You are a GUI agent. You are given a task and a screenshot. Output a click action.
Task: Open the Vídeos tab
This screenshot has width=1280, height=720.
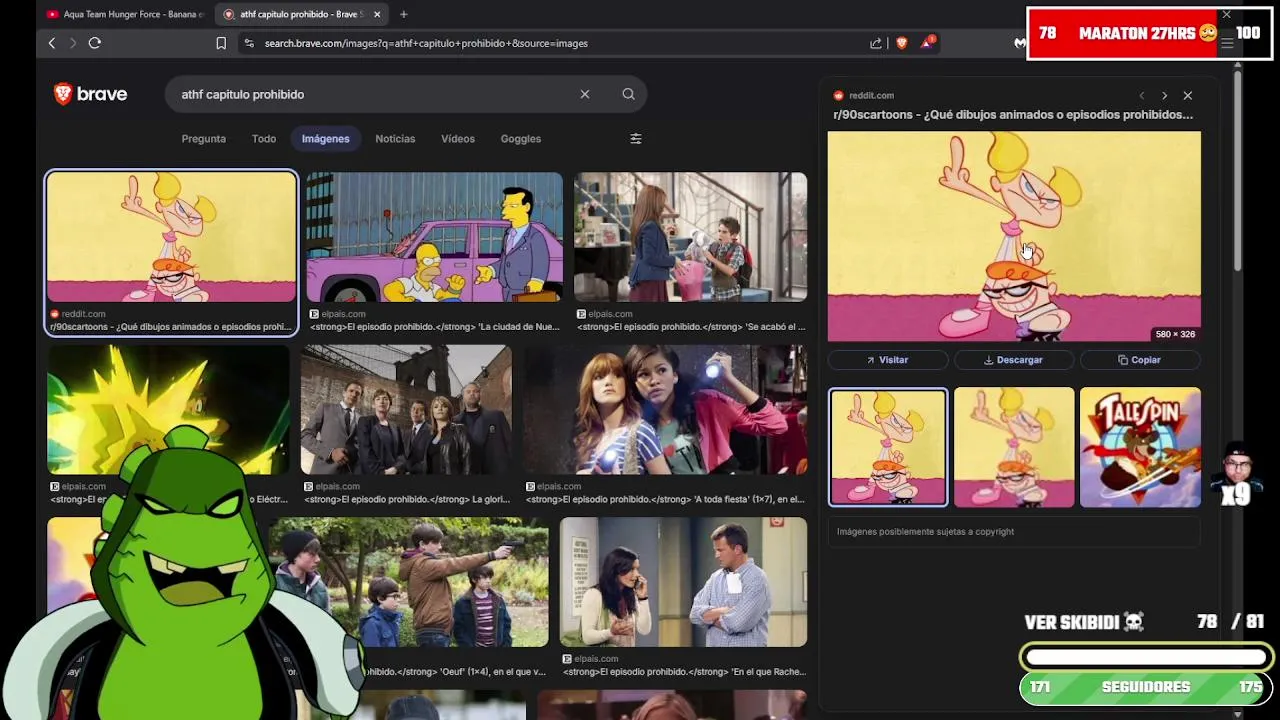click(458, 139)
